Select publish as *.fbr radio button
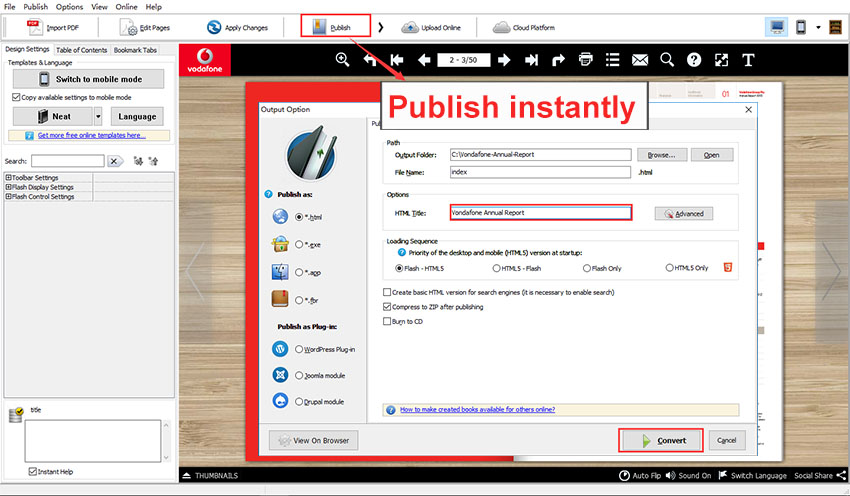This screenshot has width=850, height=496. tap(299, 300)
